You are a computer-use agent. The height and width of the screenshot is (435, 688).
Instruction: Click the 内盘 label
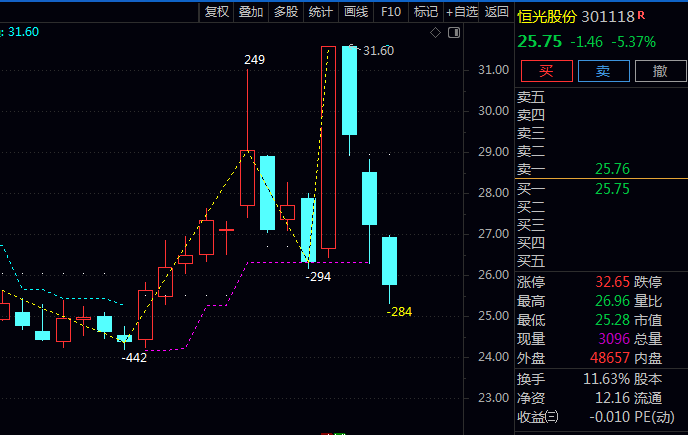point(648,358)
